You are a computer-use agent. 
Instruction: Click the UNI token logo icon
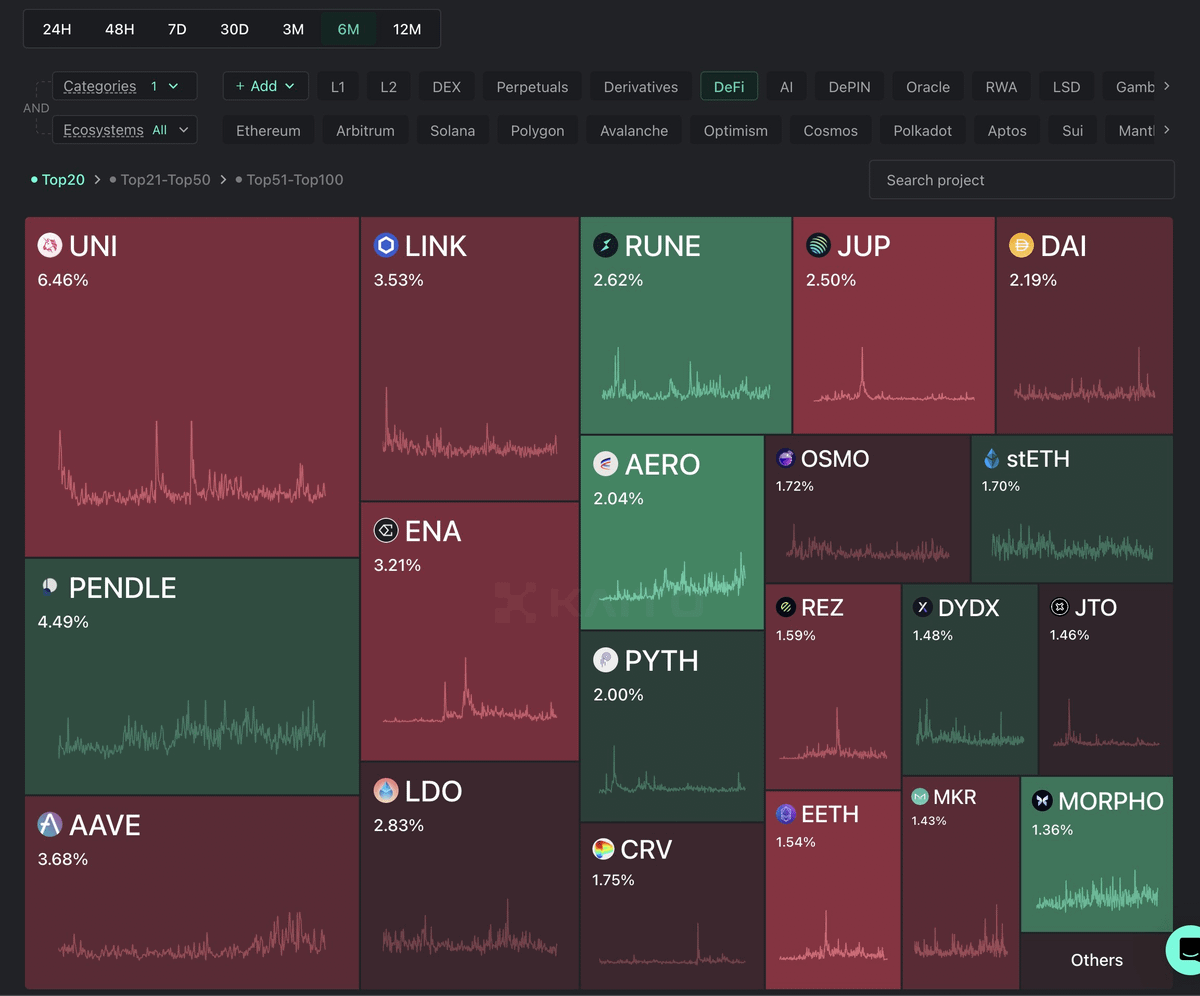[x=50, y=245]
